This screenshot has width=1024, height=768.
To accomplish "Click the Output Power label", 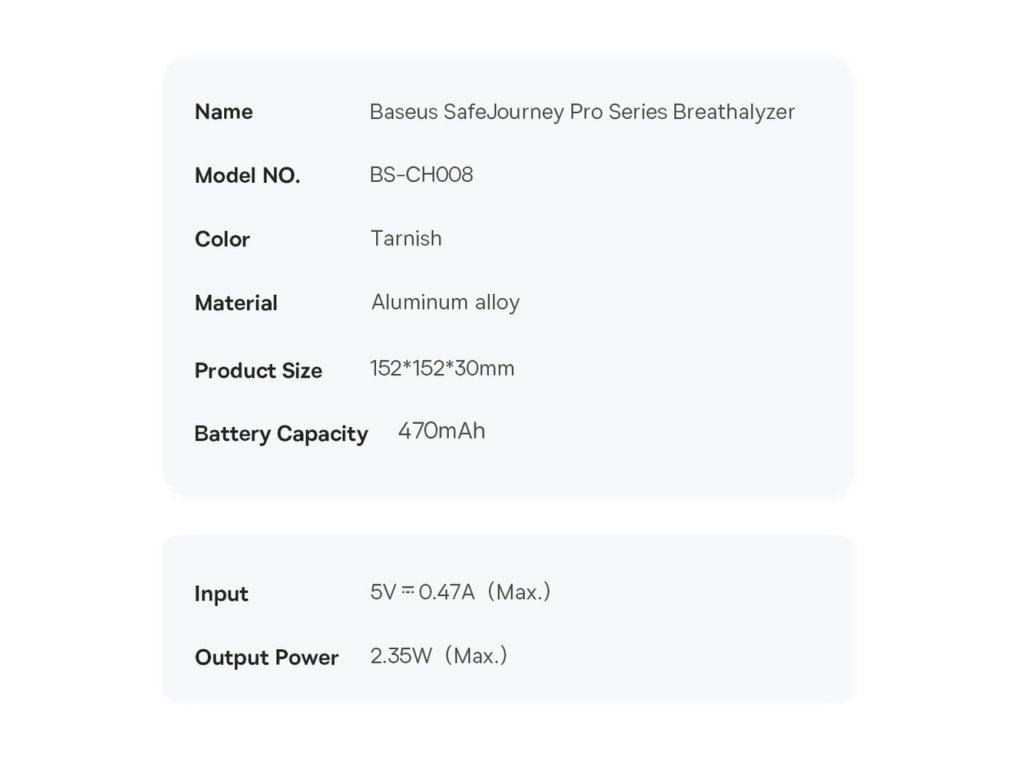I will tap(266, 658).
